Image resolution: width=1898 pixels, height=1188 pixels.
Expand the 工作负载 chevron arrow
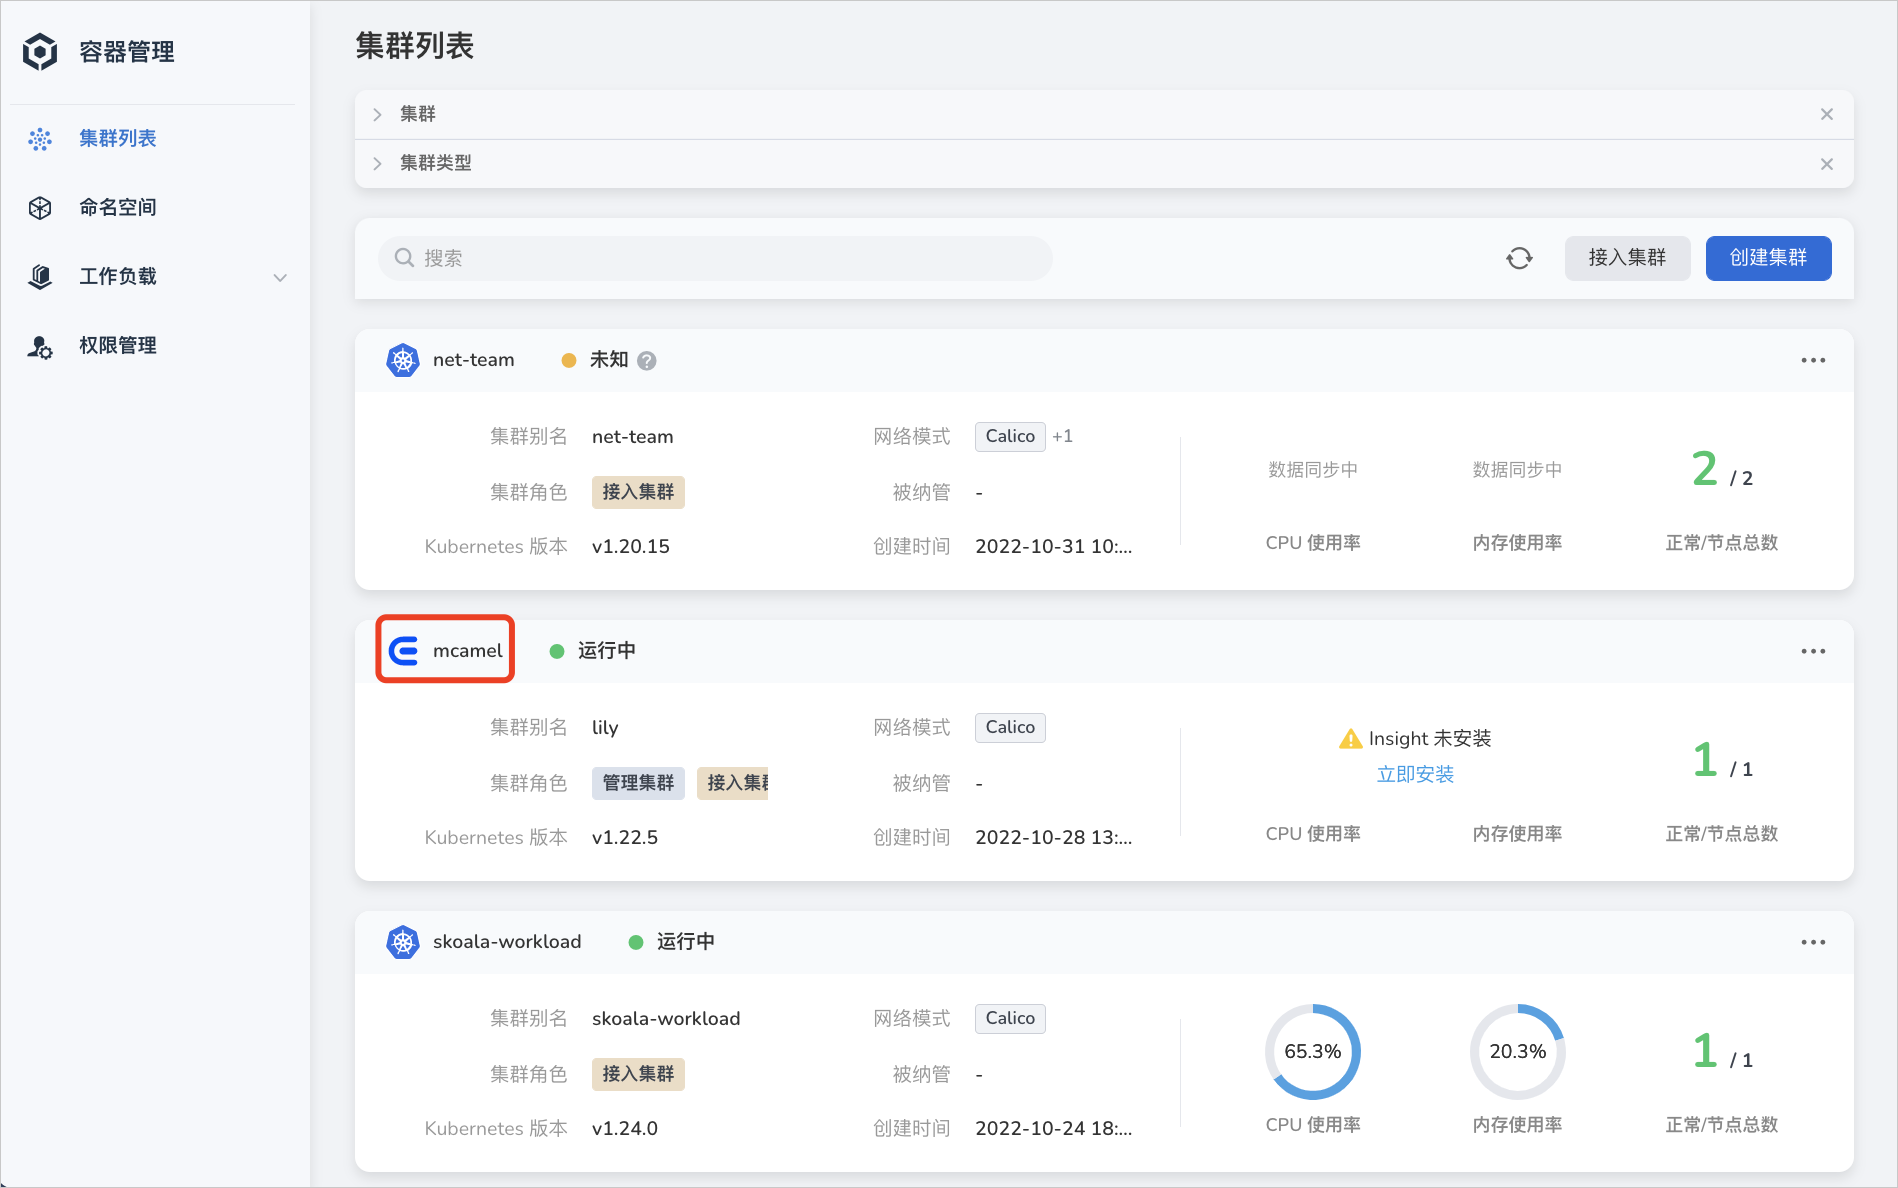(280, 278)
